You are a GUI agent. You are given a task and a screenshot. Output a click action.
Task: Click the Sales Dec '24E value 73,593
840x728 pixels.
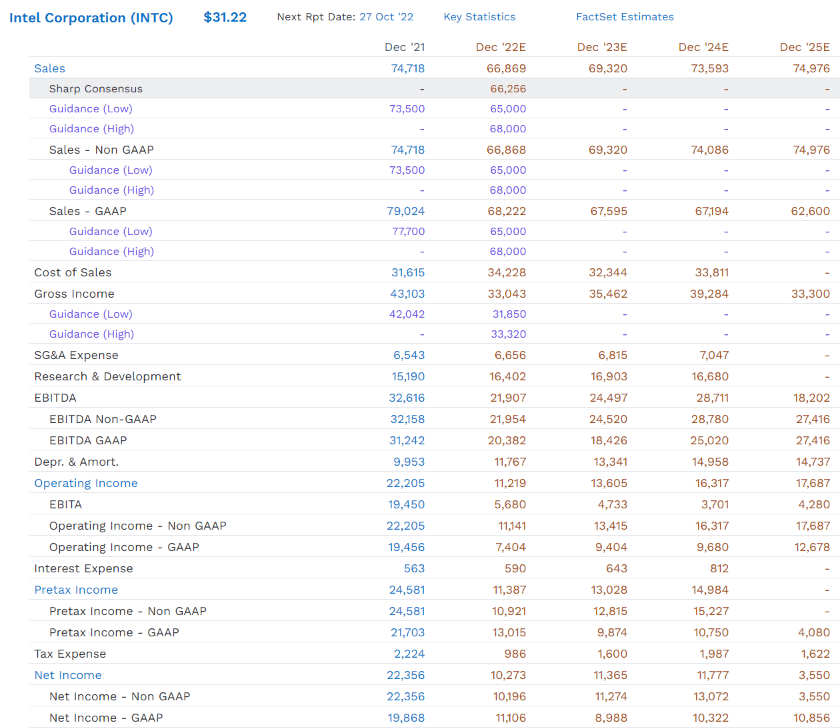pos(709,69)
